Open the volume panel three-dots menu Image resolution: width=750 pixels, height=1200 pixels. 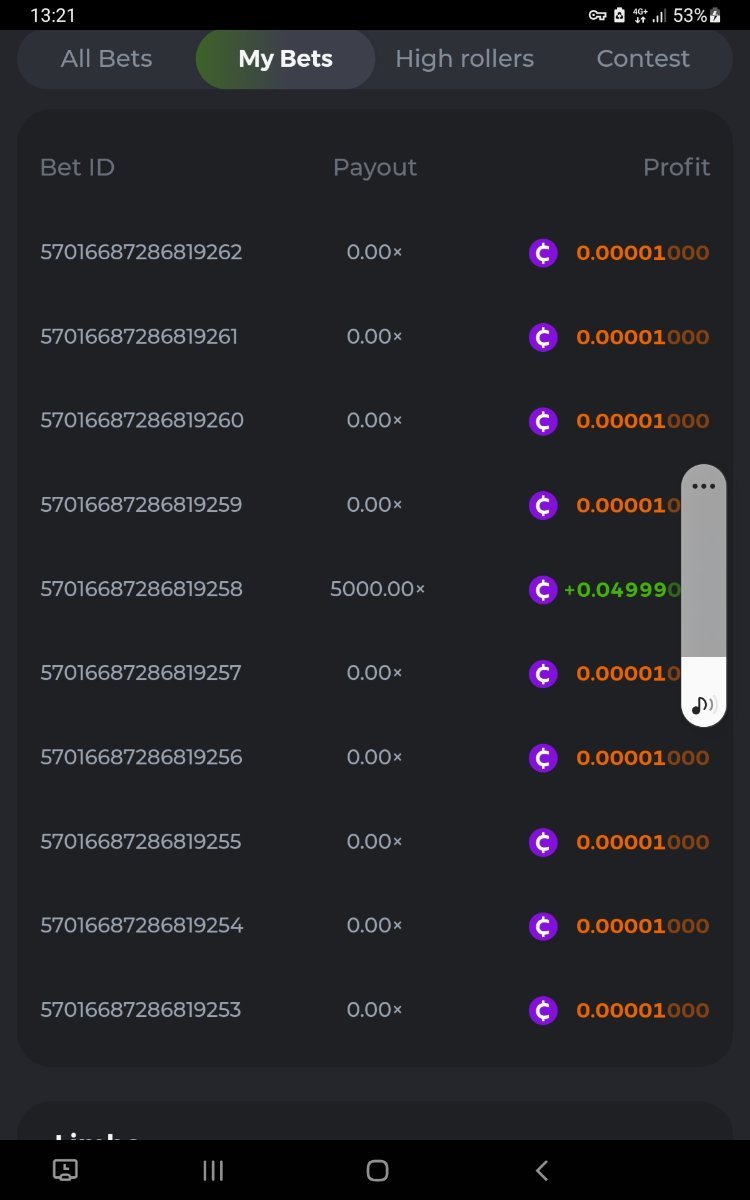703,487
